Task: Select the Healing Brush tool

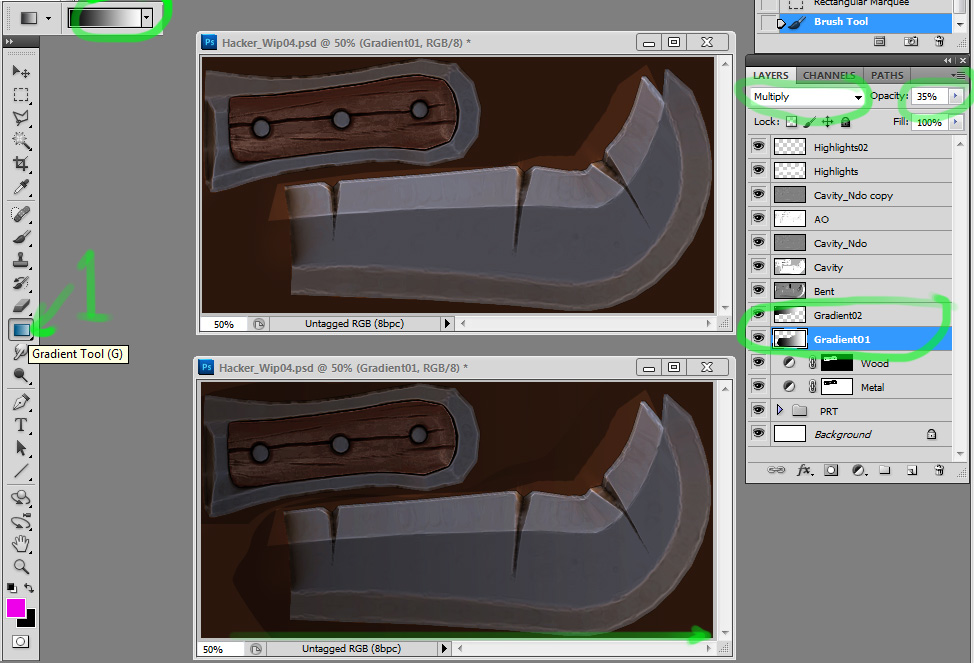Action: [21, 214]
